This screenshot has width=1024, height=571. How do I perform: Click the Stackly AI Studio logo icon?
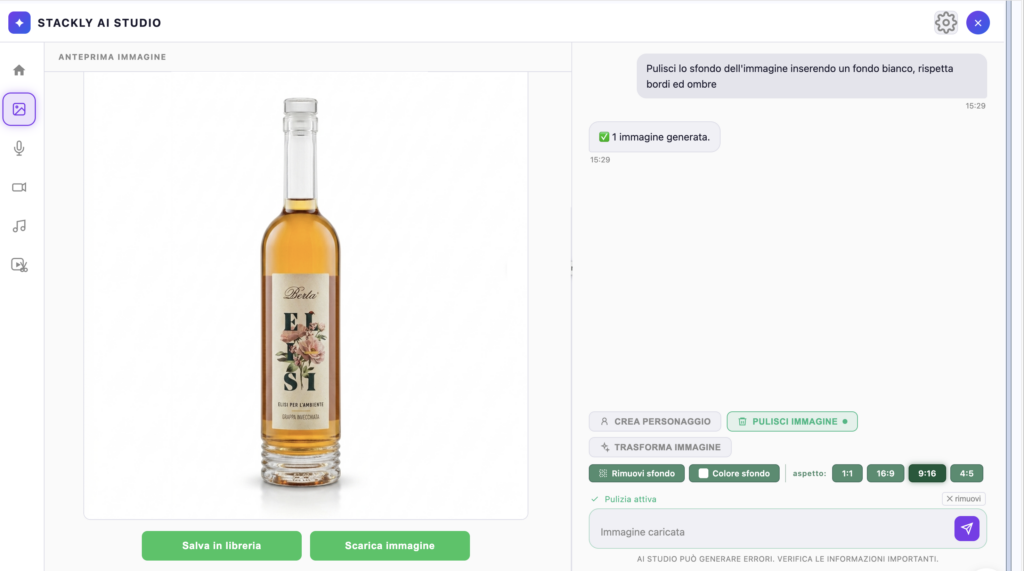click(x=19, y=23)
